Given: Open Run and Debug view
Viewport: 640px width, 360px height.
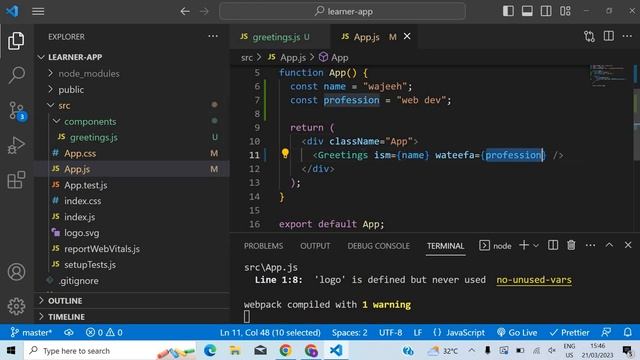Looking at the screenshot, I should [16, 145].
